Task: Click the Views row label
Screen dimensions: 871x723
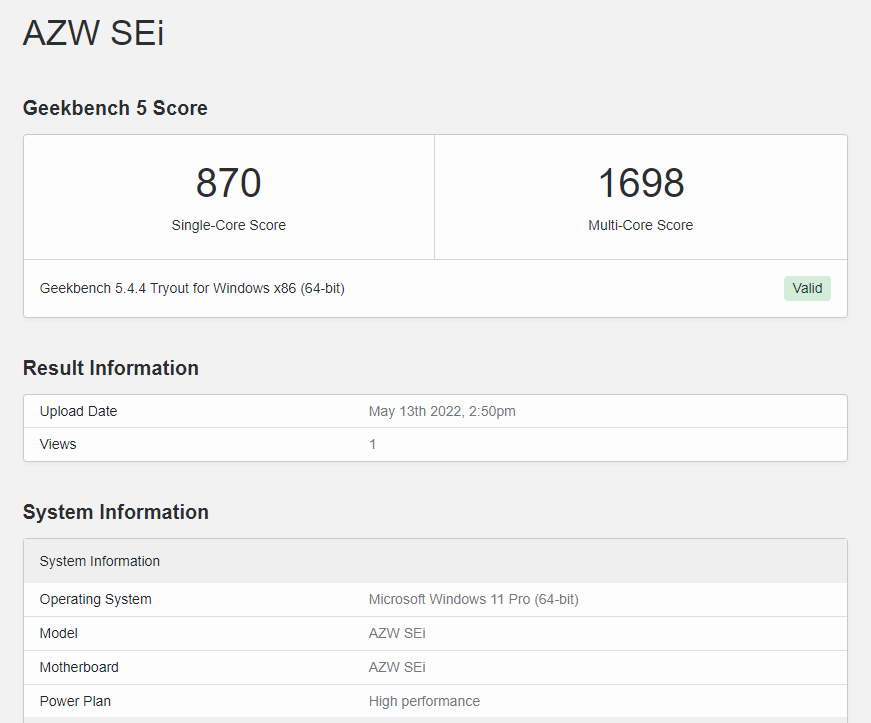Action: 58,444
